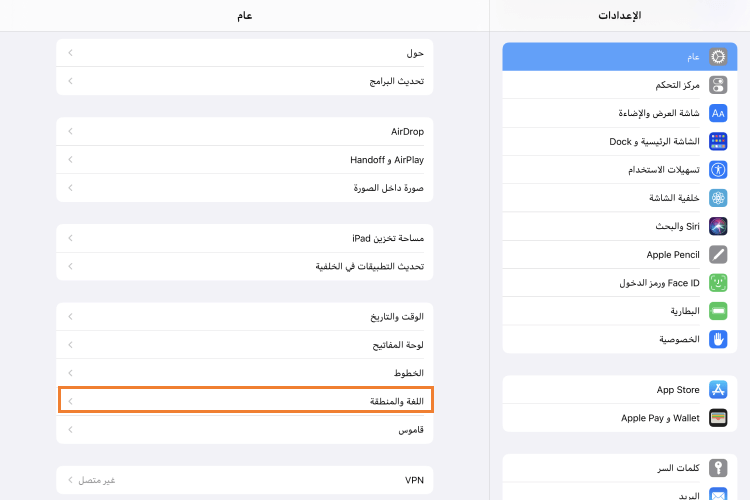Image resolution: width=750 pixels, height=500 pixels.
Task: Open the حول label
Action: click(x=415, y=53)
